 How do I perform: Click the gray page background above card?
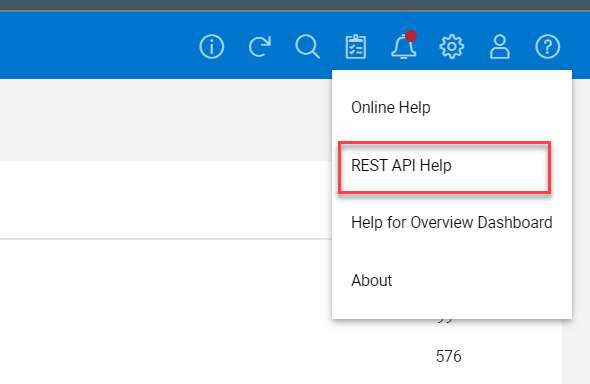coord(166,120)
